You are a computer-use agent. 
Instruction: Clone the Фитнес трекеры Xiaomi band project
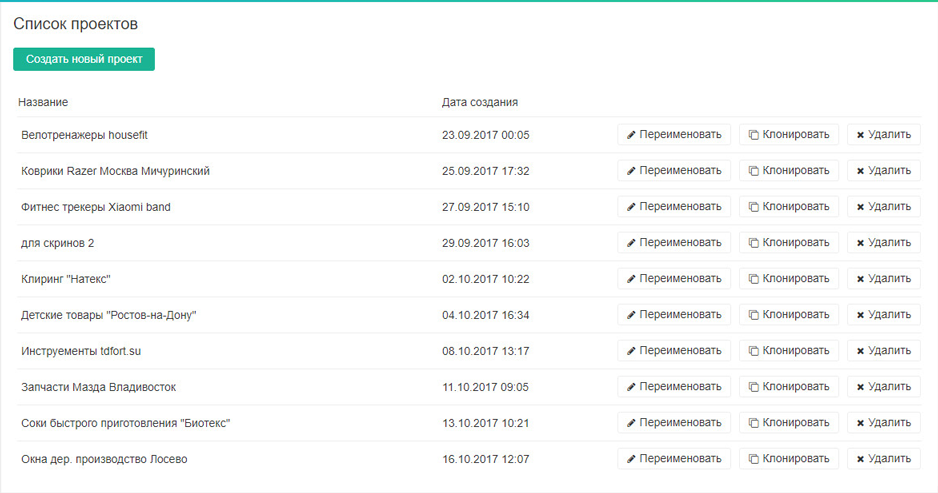pos(789,207)
